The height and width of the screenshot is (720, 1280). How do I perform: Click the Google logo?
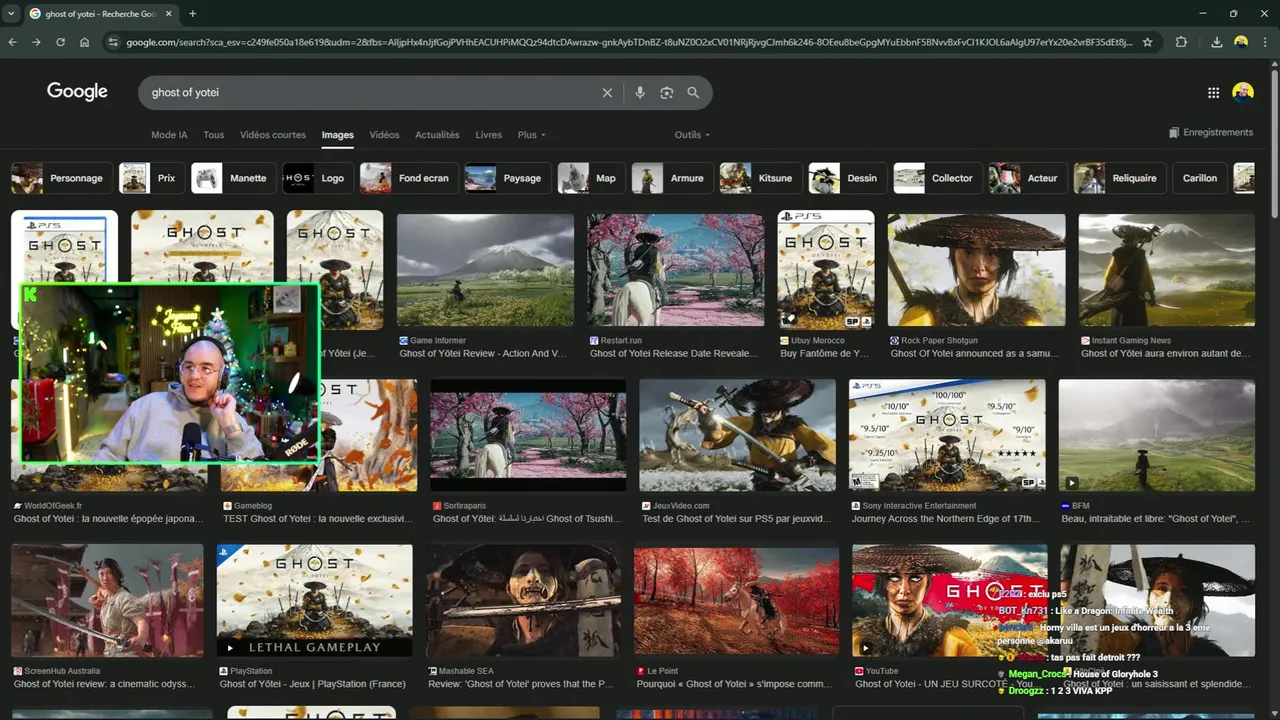(x=77, y=91)
